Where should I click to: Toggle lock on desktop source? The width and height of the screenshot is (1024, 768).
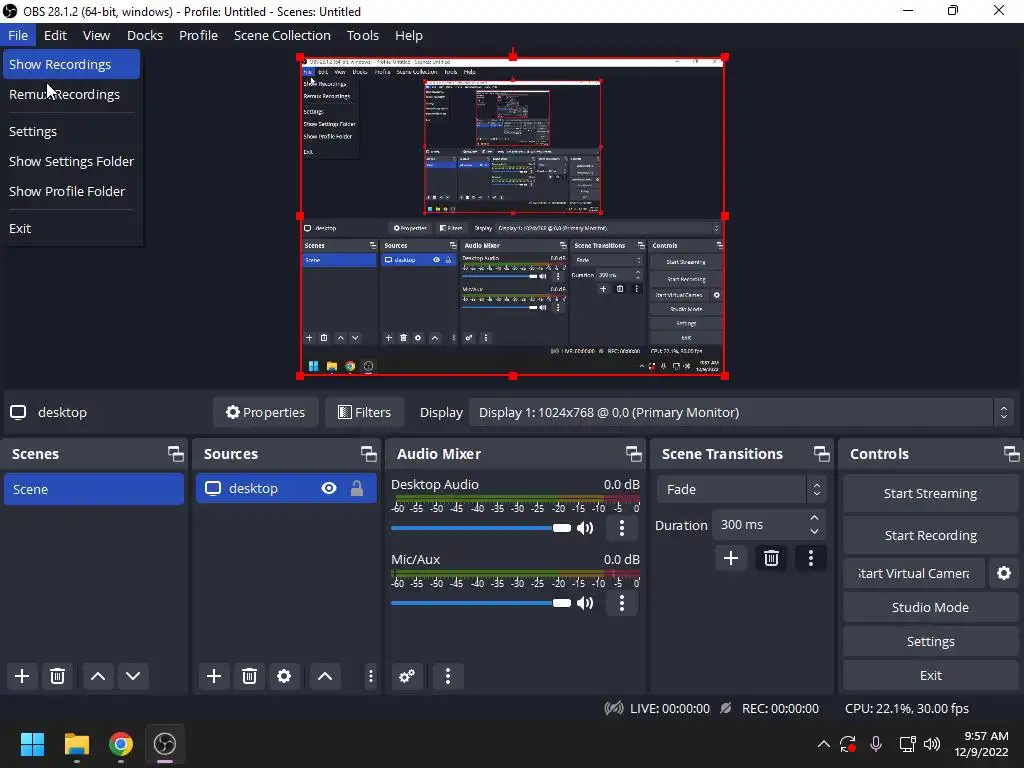click(357, 488)
